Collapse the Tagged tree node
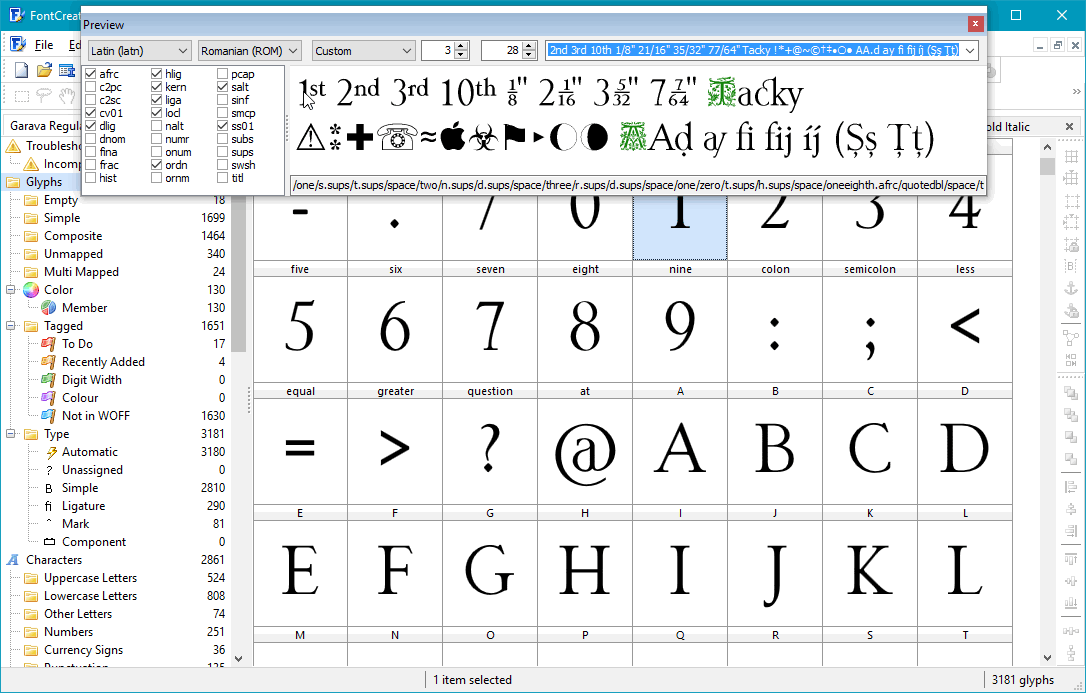This screenshot has height=693, width=1086. [11, 326]
